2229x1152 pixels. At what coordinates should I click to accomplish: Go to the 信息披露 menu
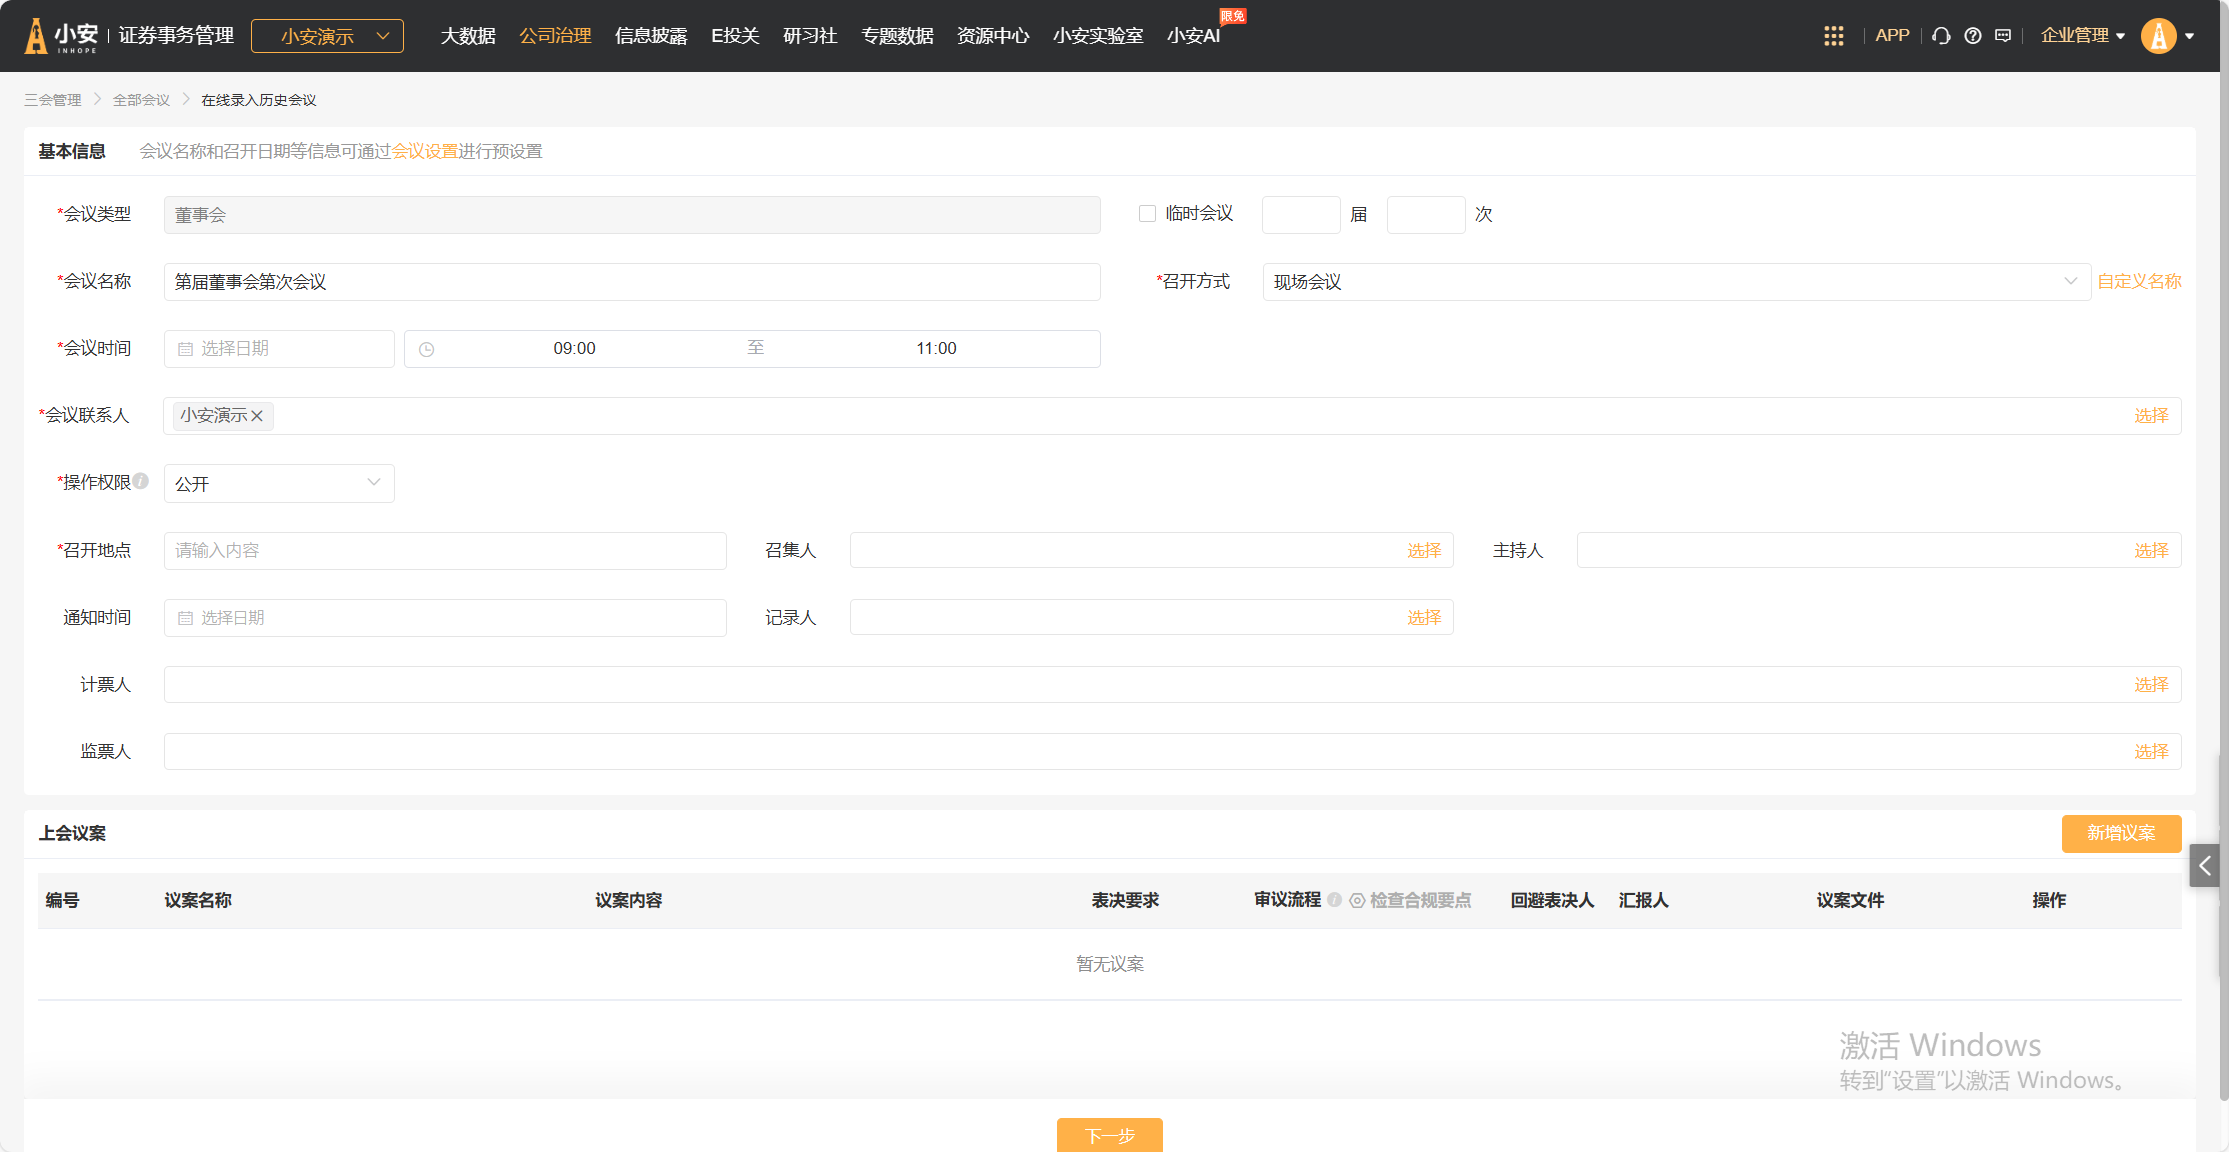click(x=651, y=36)
